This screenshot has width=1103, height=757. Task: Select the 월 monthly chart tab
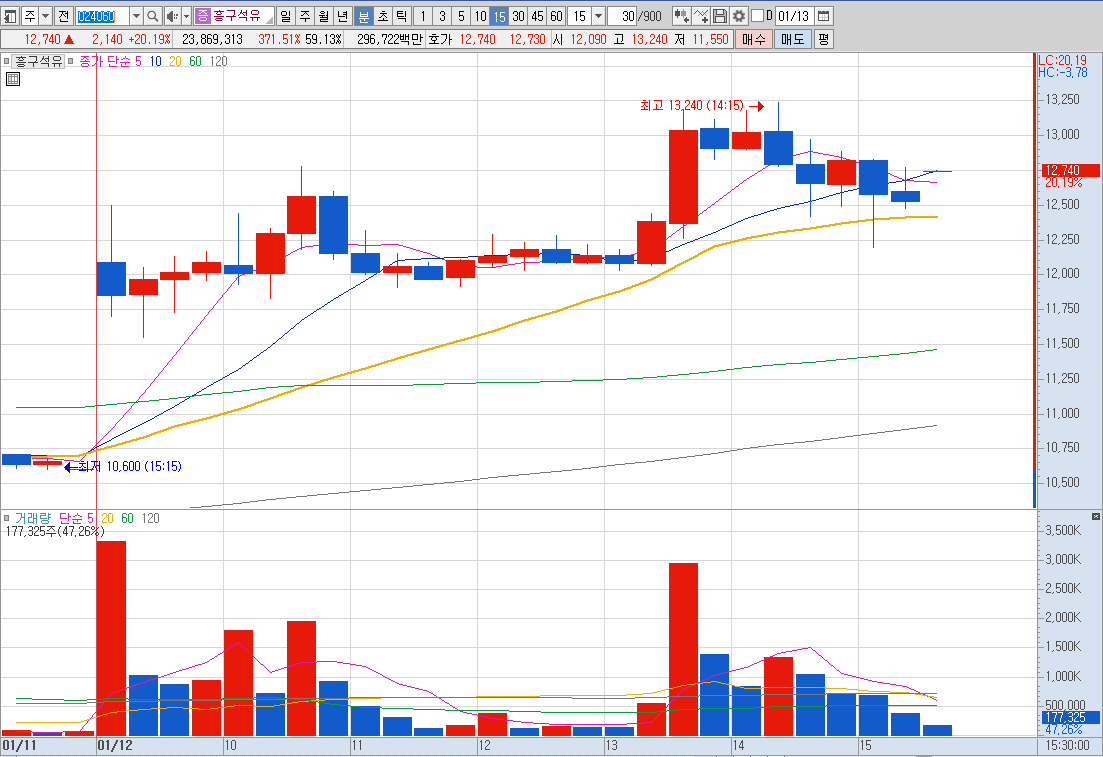[x=324, y=15]
